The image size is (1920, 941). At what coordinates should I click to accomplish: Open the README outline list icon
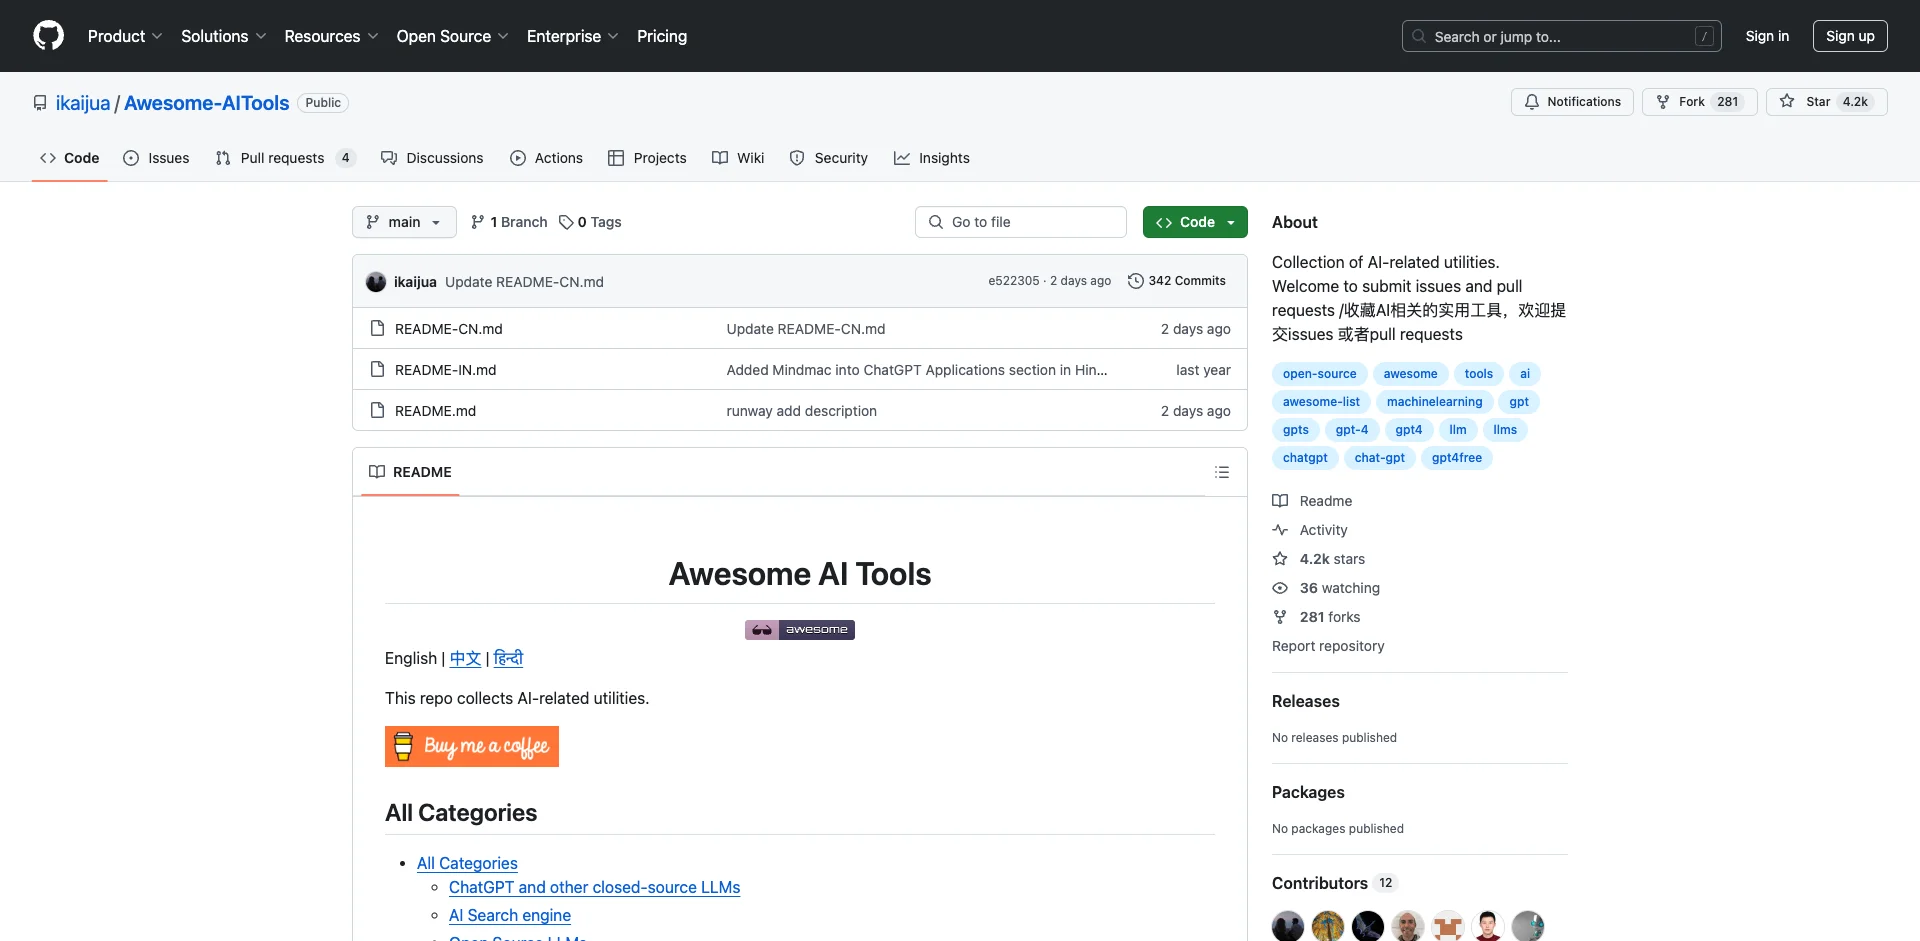pos(1222,472)
